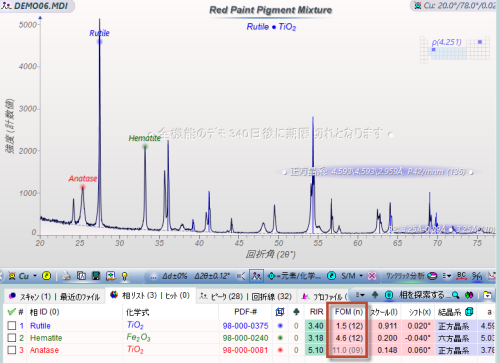Click the シフト(x) column header

click(x=420, y=312)
